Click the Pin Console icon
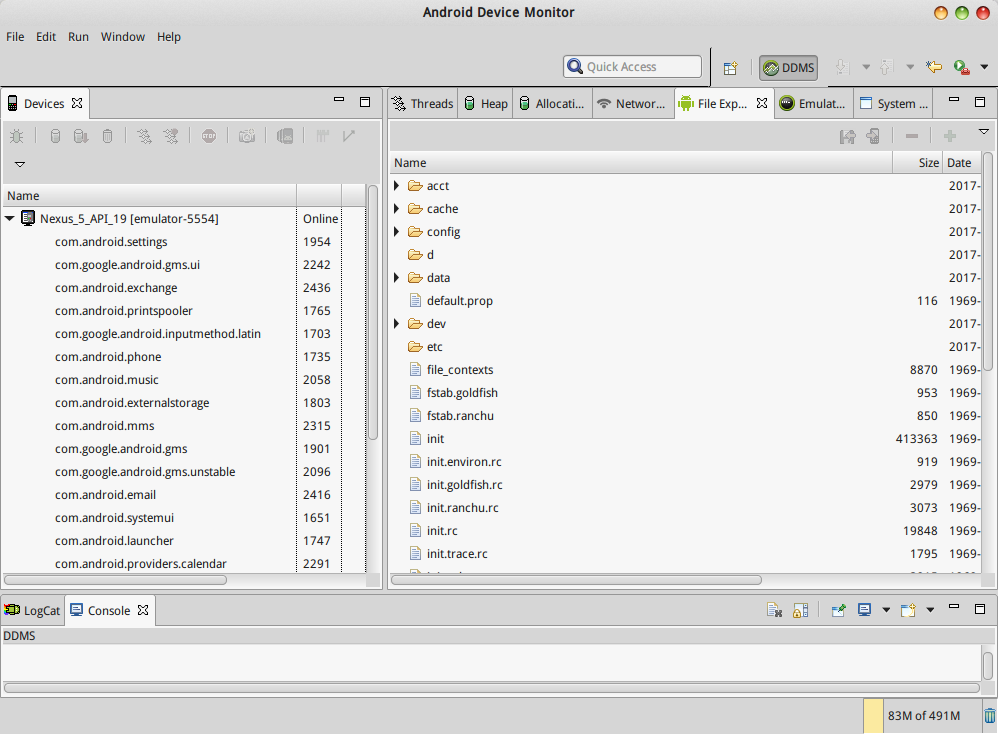Viewport: 998px width, 734px height. [x=838, y=610]
